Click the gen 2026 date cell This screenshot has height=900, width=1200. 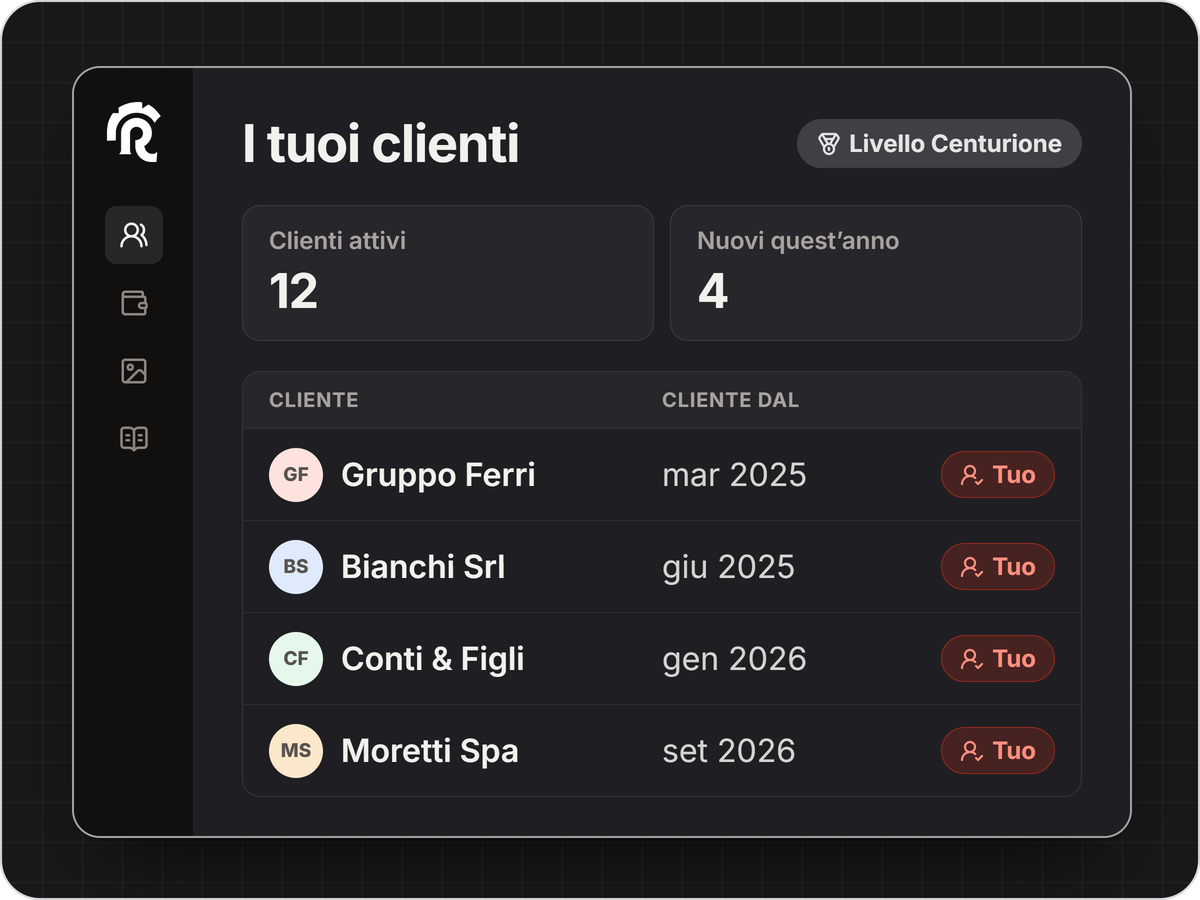point(734,660)
